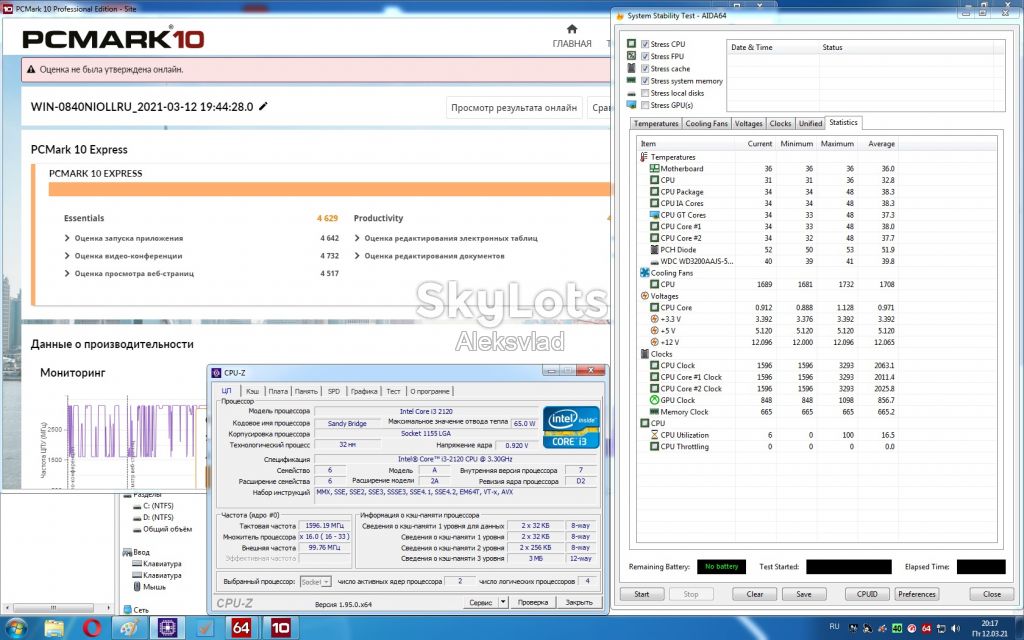Click the Temperatures category icon in the statistics list
This screenshot has height=640, width=1024.
coord(644,157)
